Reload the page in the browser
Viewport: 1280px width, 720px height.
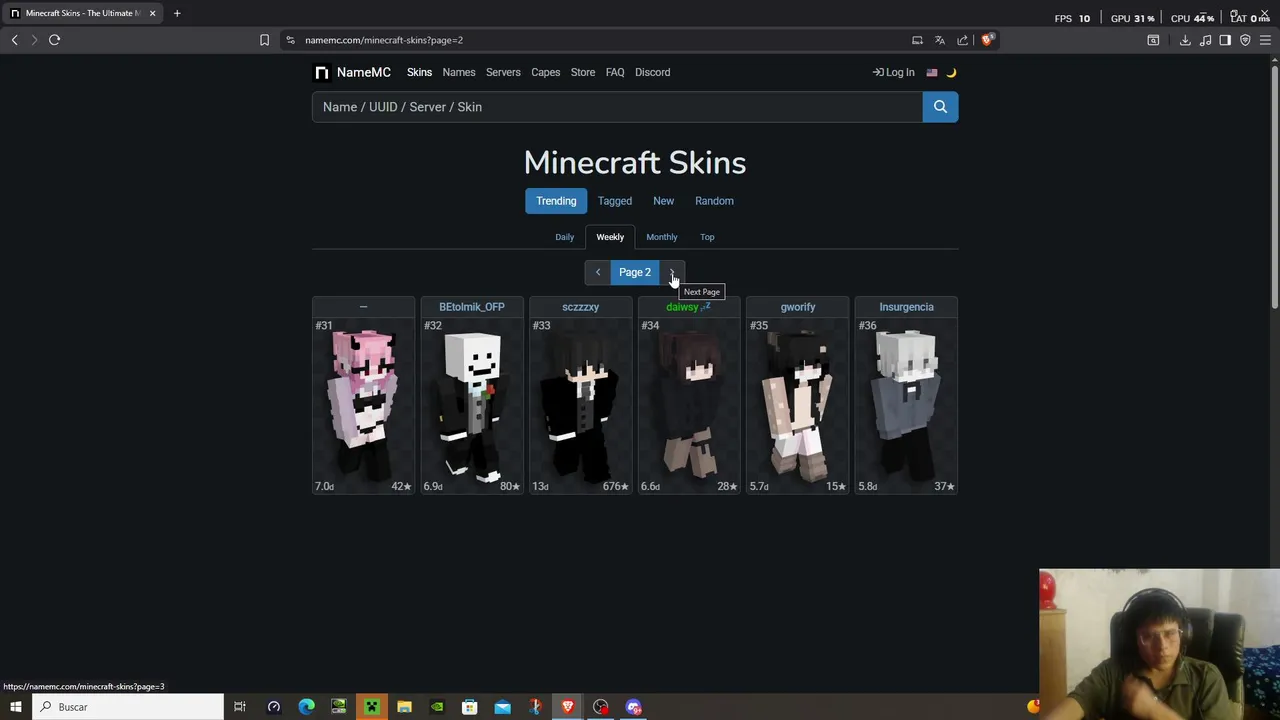(55, 40)
